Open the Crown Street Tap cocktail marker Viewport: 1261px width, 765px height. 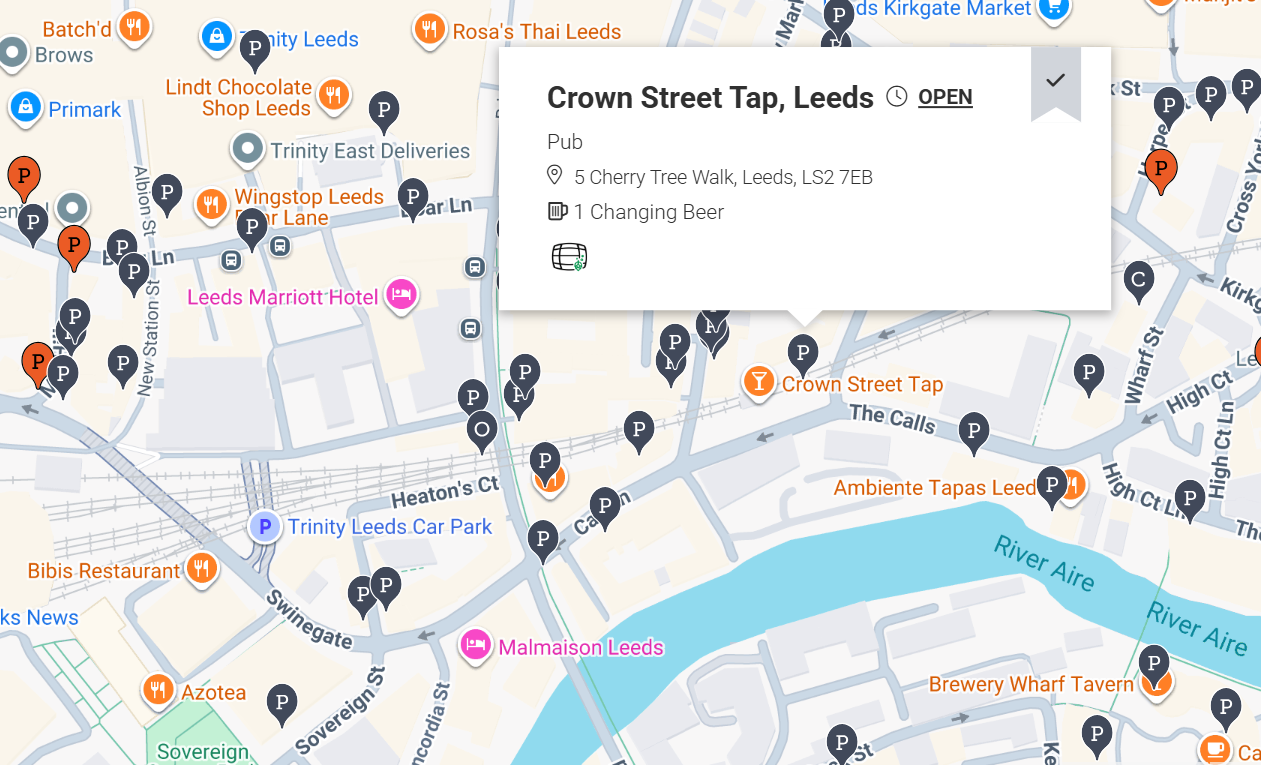(x=759, y=381)
